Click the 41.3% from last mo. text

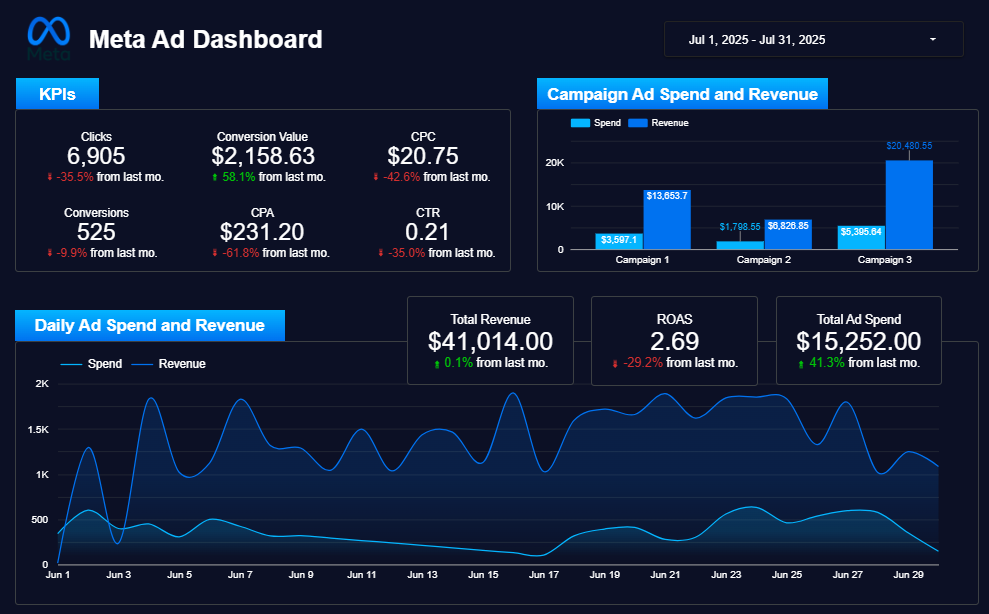(x=864, y=363)
